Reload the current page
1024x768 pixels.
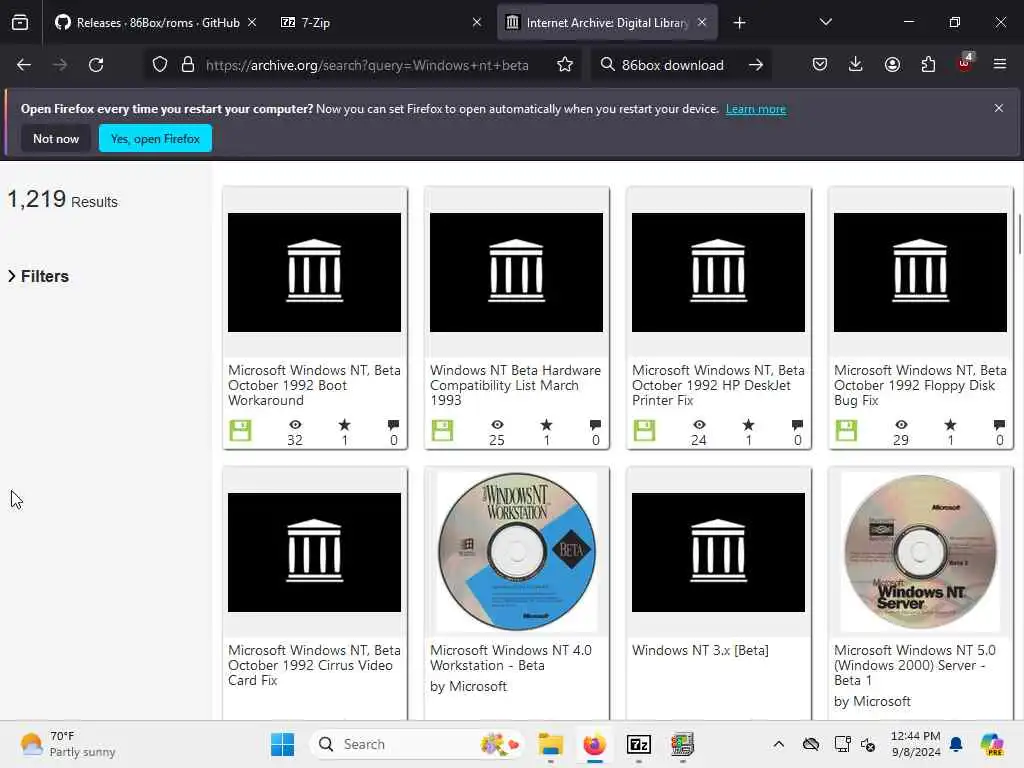coord(96,65)
